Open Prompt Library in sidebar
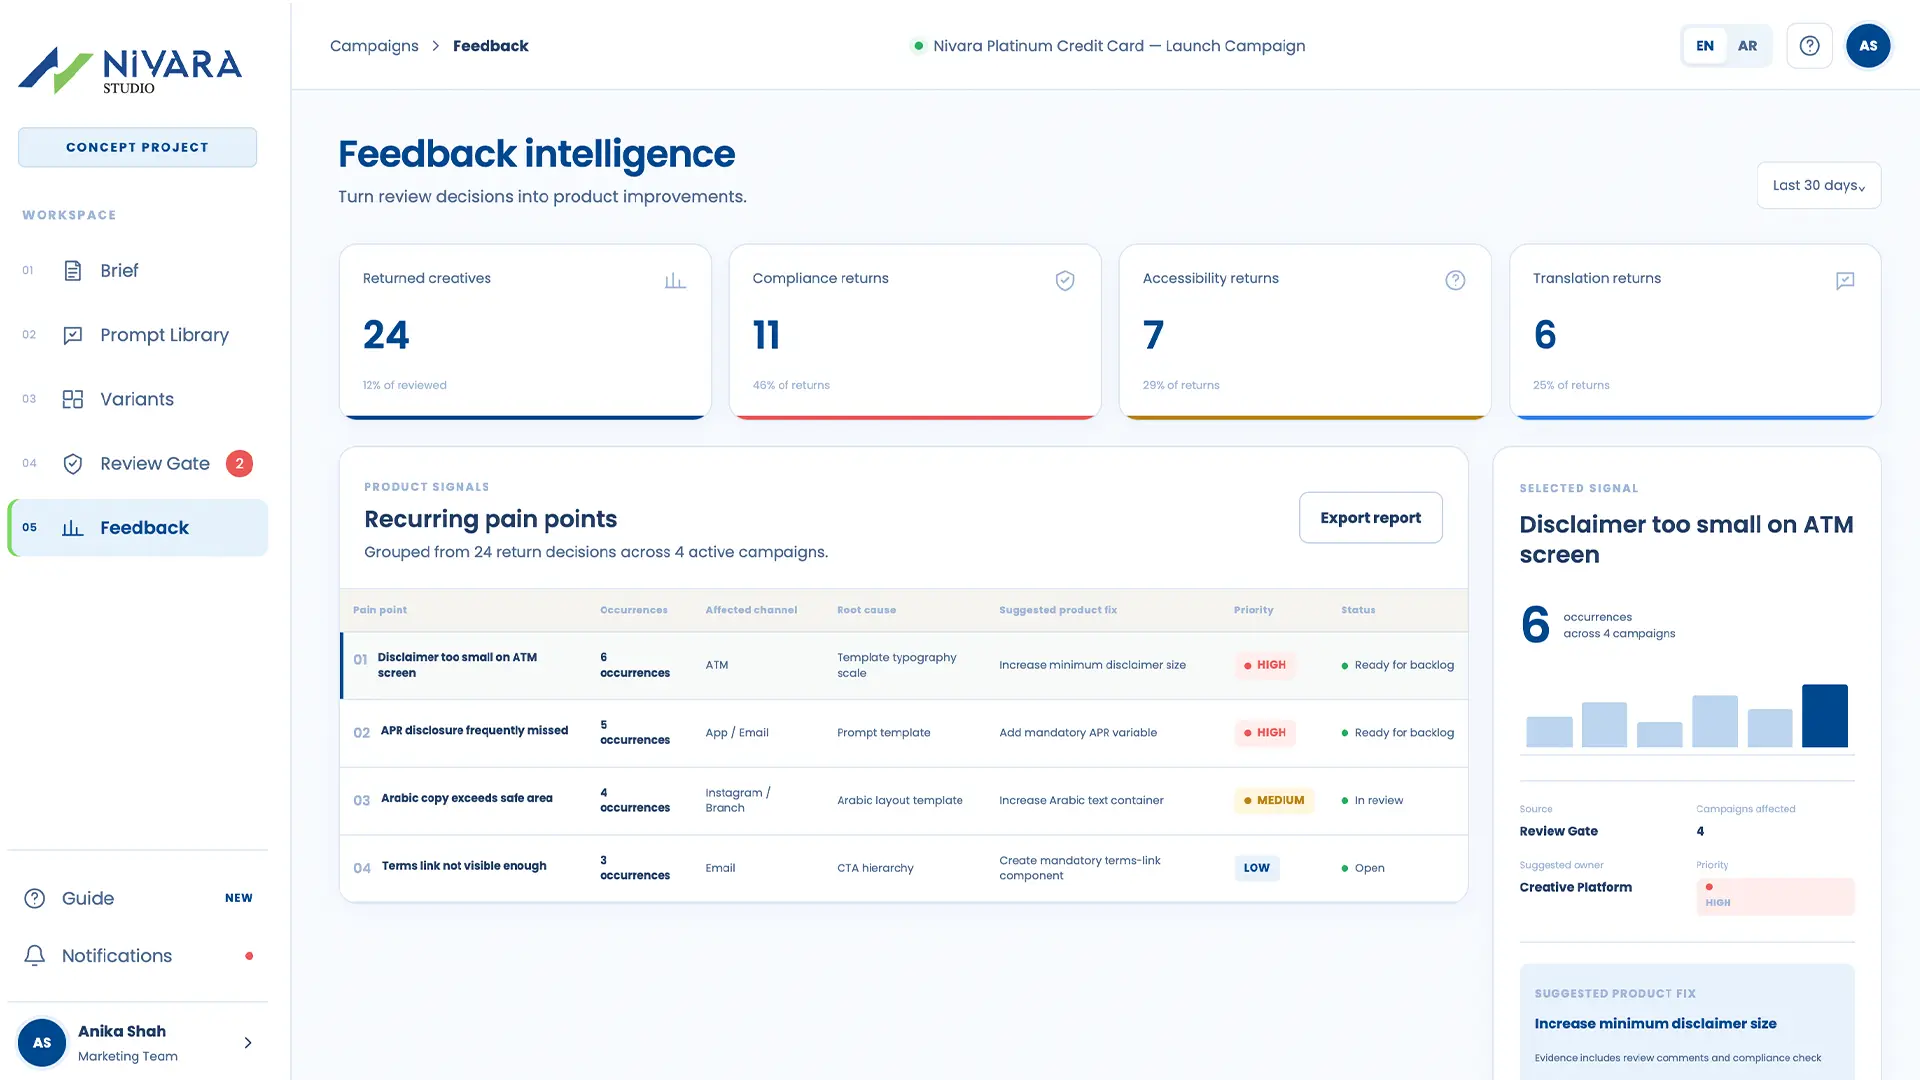 pyautogui.click(x=138, y=335)
